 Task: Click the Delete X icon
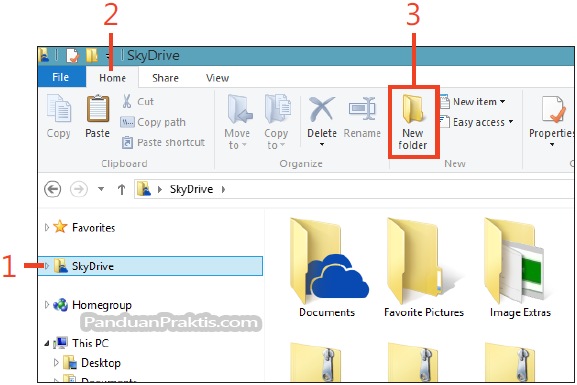coord(322,109)
